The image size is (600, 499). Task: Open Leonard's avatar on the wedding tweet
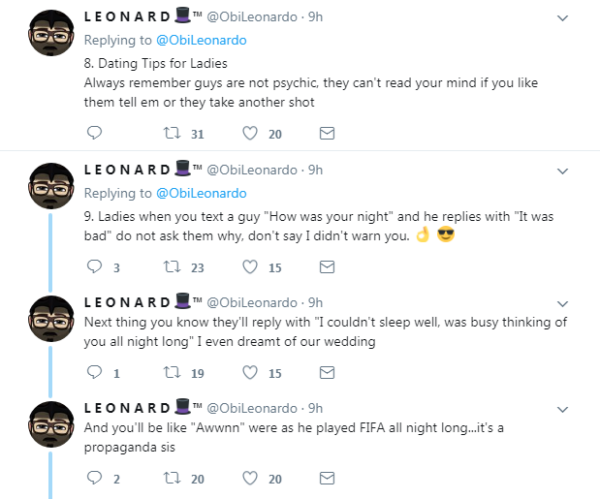51,318
